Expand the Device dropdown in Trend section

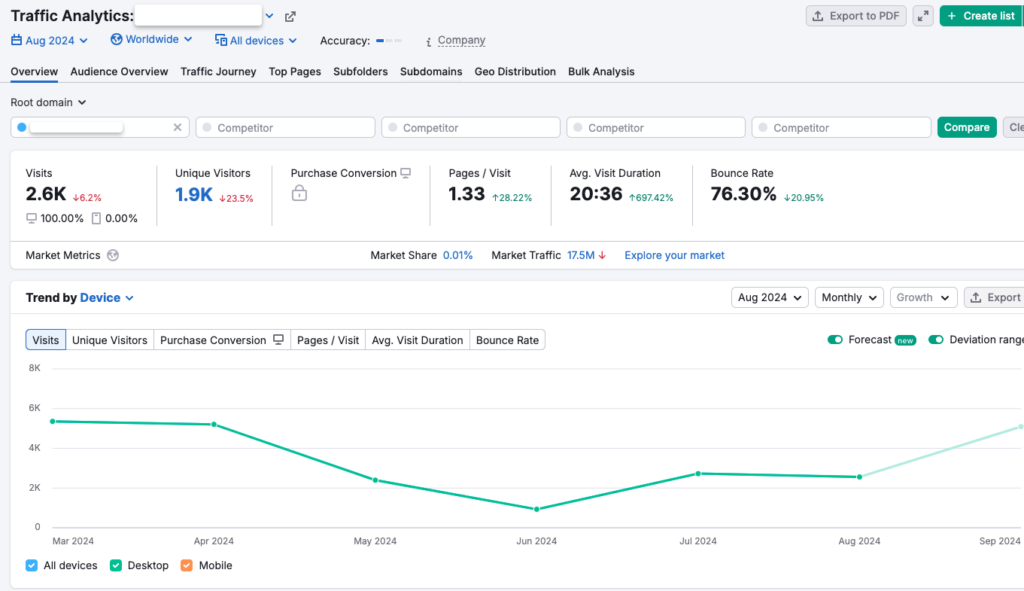106,297
